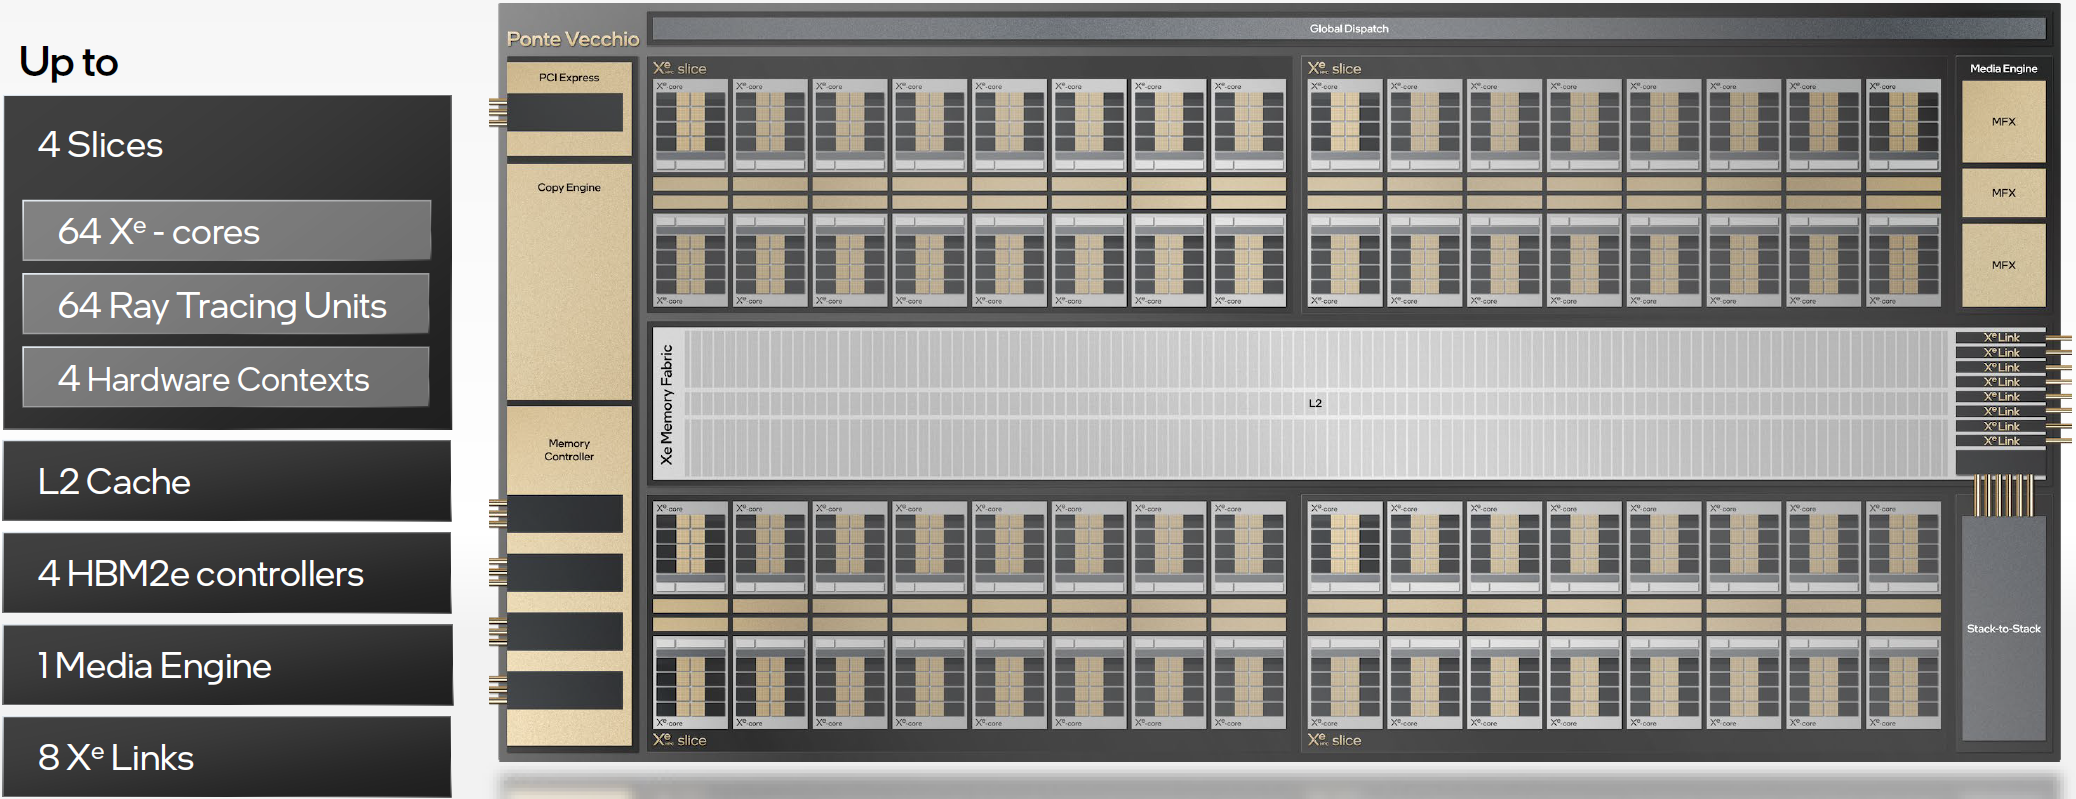The width and height of the screenshot is (2076, 799).
Task: Select the bottom MFX block
Action: (x=2003, y=265)
